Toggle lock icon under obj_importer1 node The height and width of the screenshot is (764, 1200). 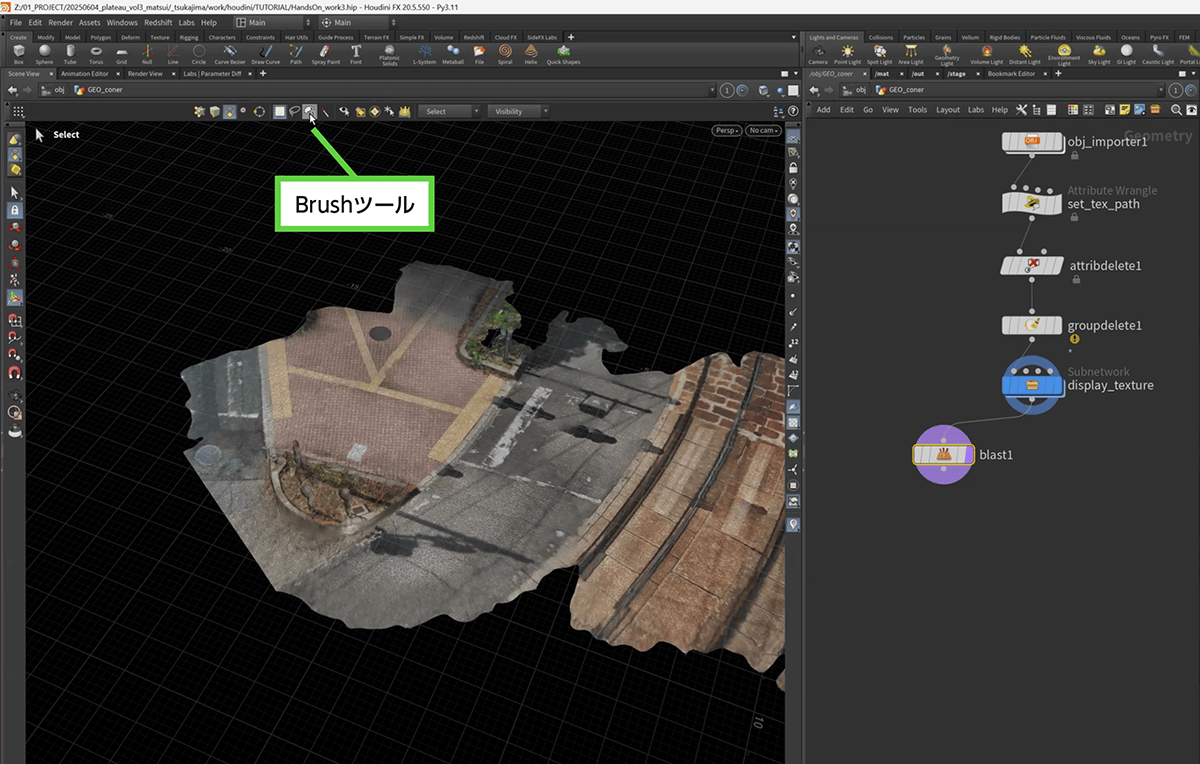point(1074,156)
